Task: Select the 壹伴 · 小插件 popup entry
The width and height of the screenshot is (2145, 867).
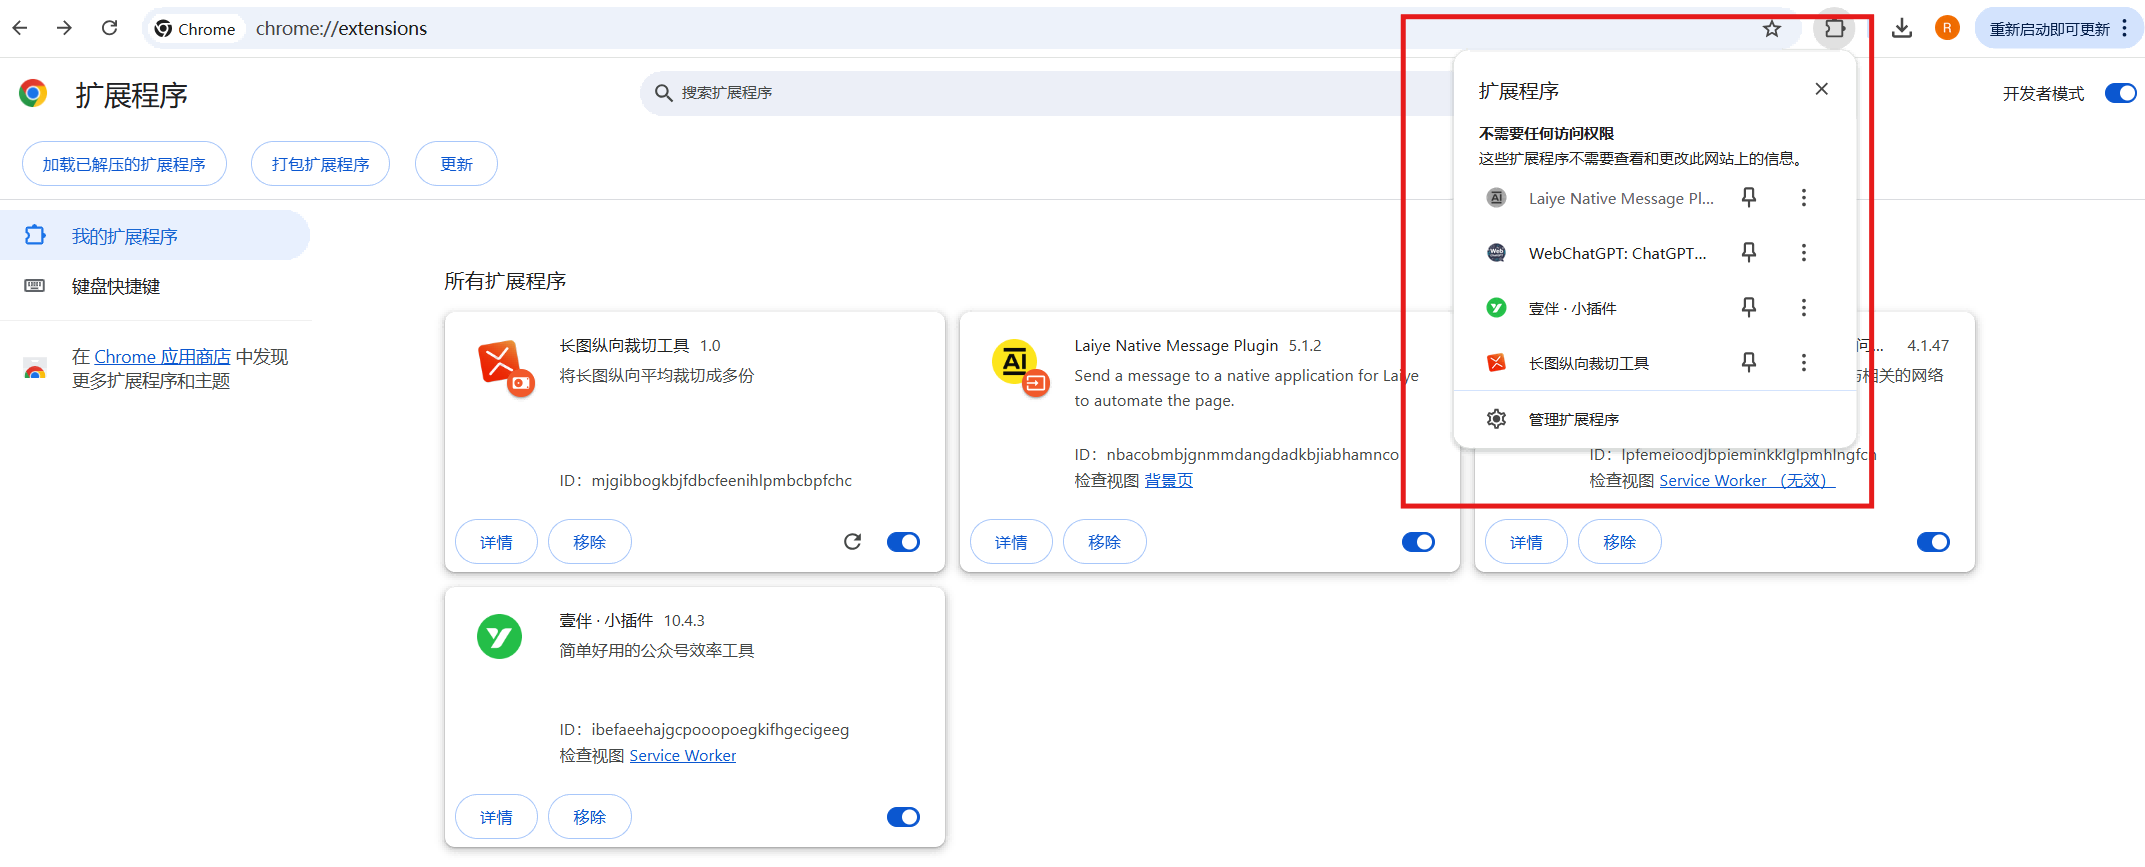Action: pyautogui.click(x=1572, y=308)
